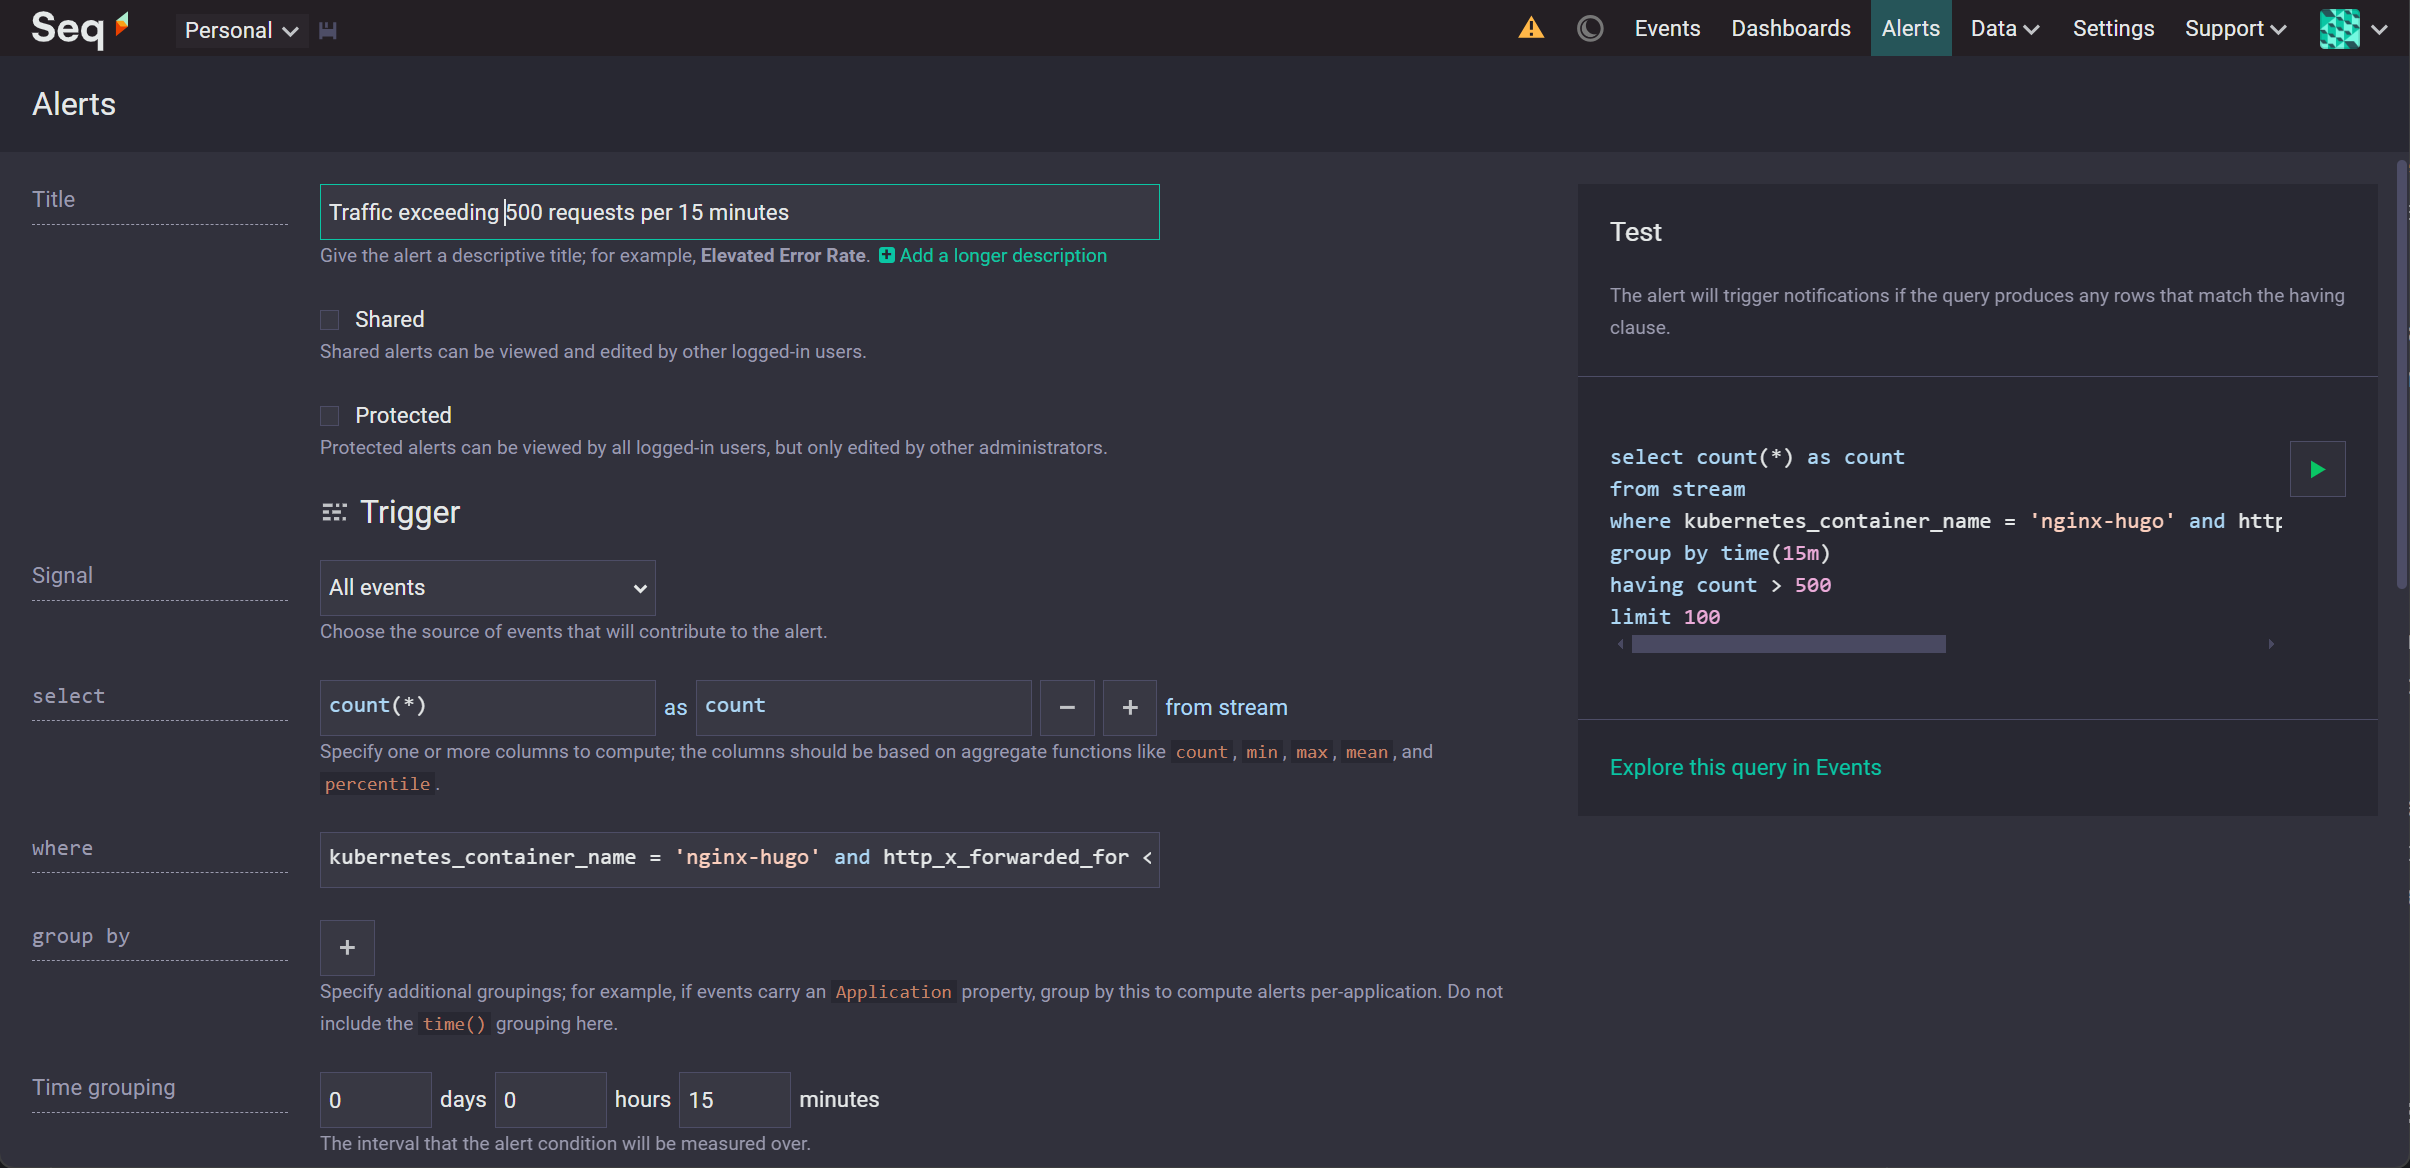The height and width of the screenshot is (1168, 2410).
Task: Enable the Protected checkbox
Action: (329, 416)
